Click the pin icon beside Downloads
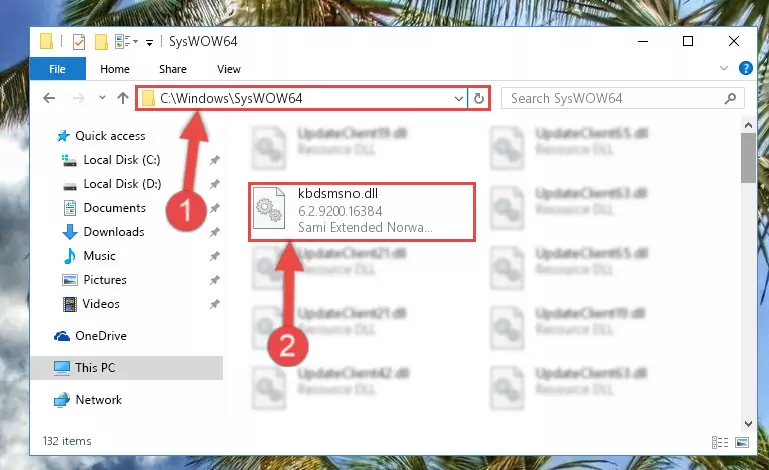The height and width of the screenshot is (470, 769). pyautogui.click(x=214, y=232)
